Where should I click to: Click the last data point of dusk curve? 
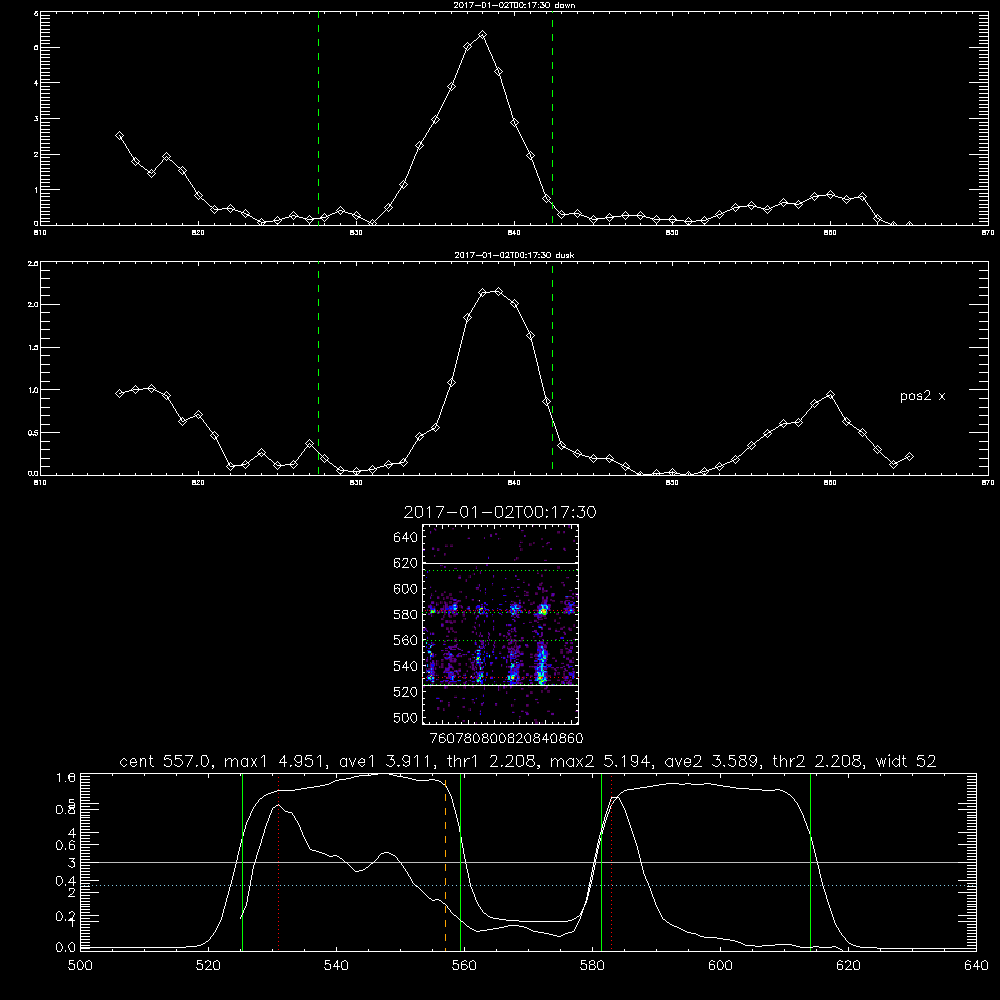pyautogui.click(x=909, y=457)
